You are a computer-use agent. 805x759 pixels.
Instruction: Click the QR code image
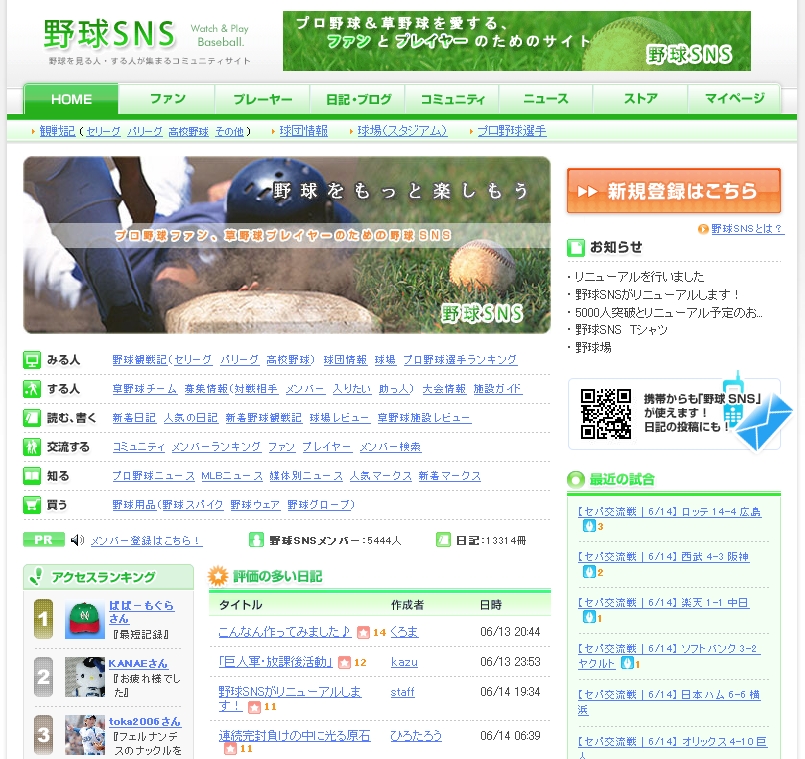tap(605, 414)
